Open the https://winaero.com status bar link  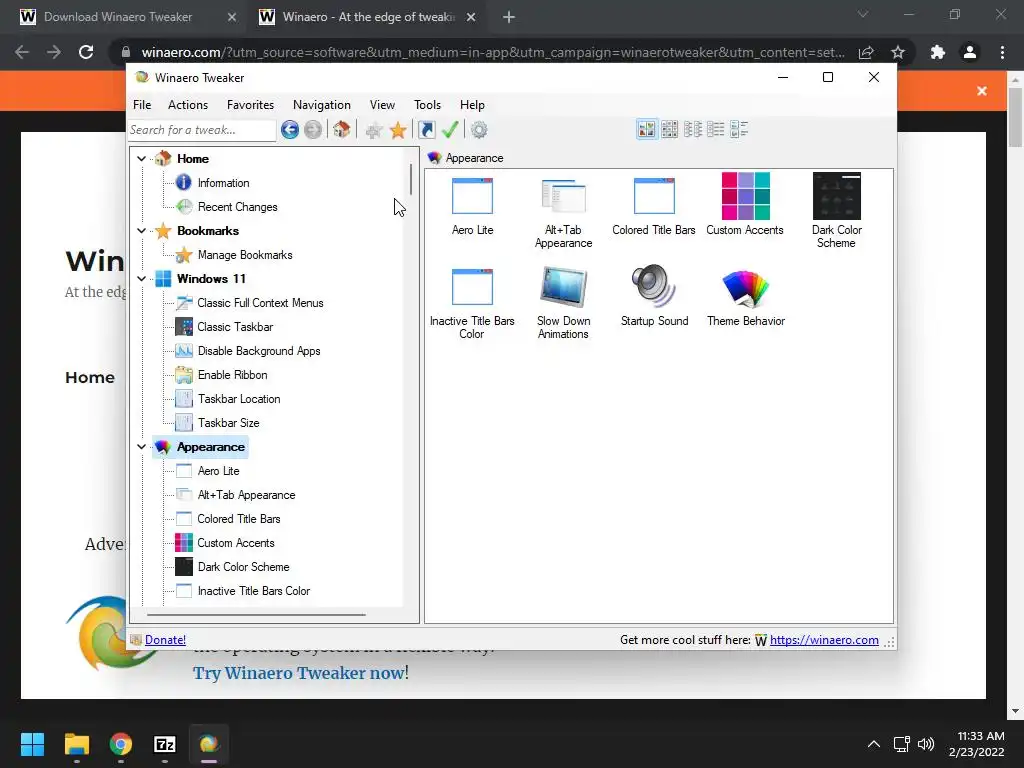(824, 640)
